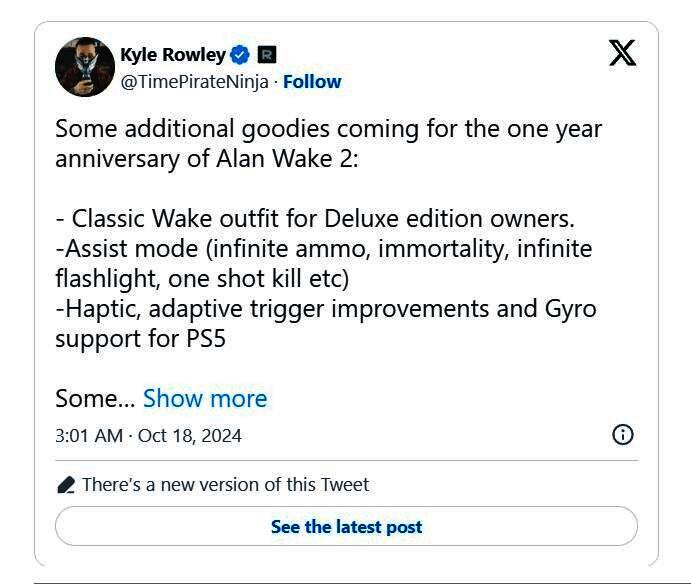Click the "Some additional goodies" opening line
This screenshot has width=691, height=584.
pyautogui.click(x=328, y=130)
